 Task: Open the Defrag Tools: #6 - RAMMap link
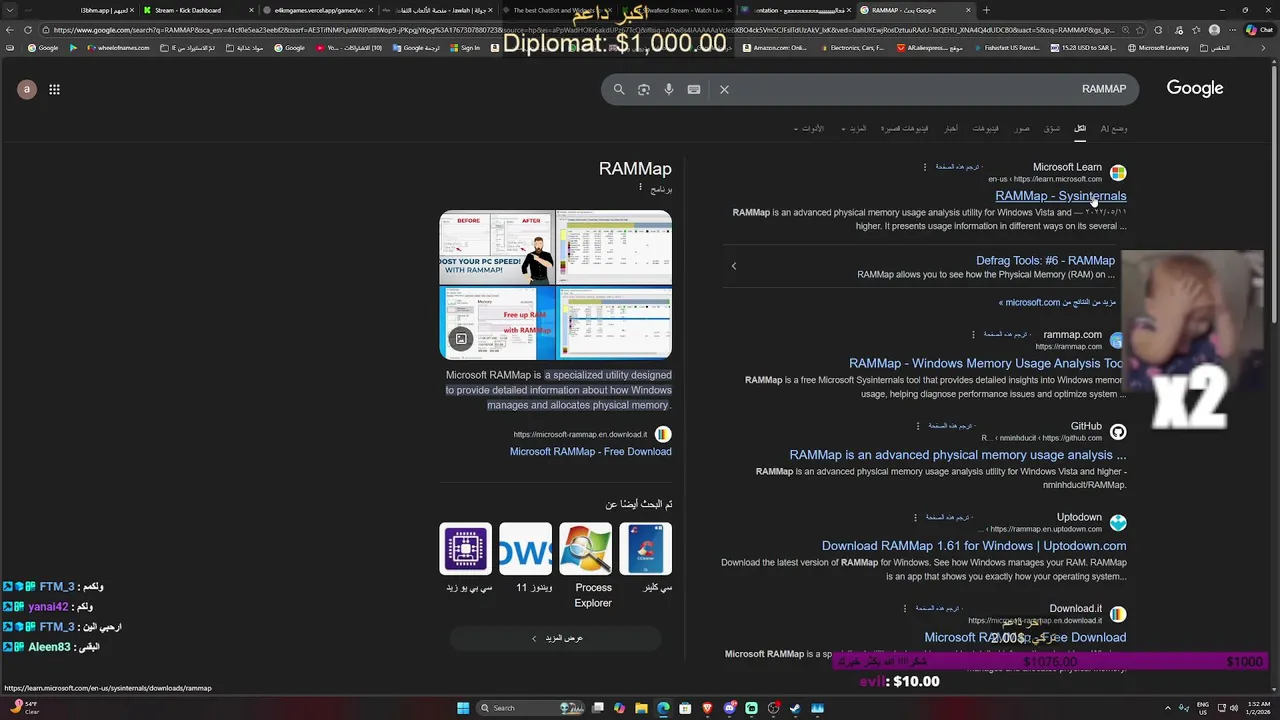coord(1045,260)
